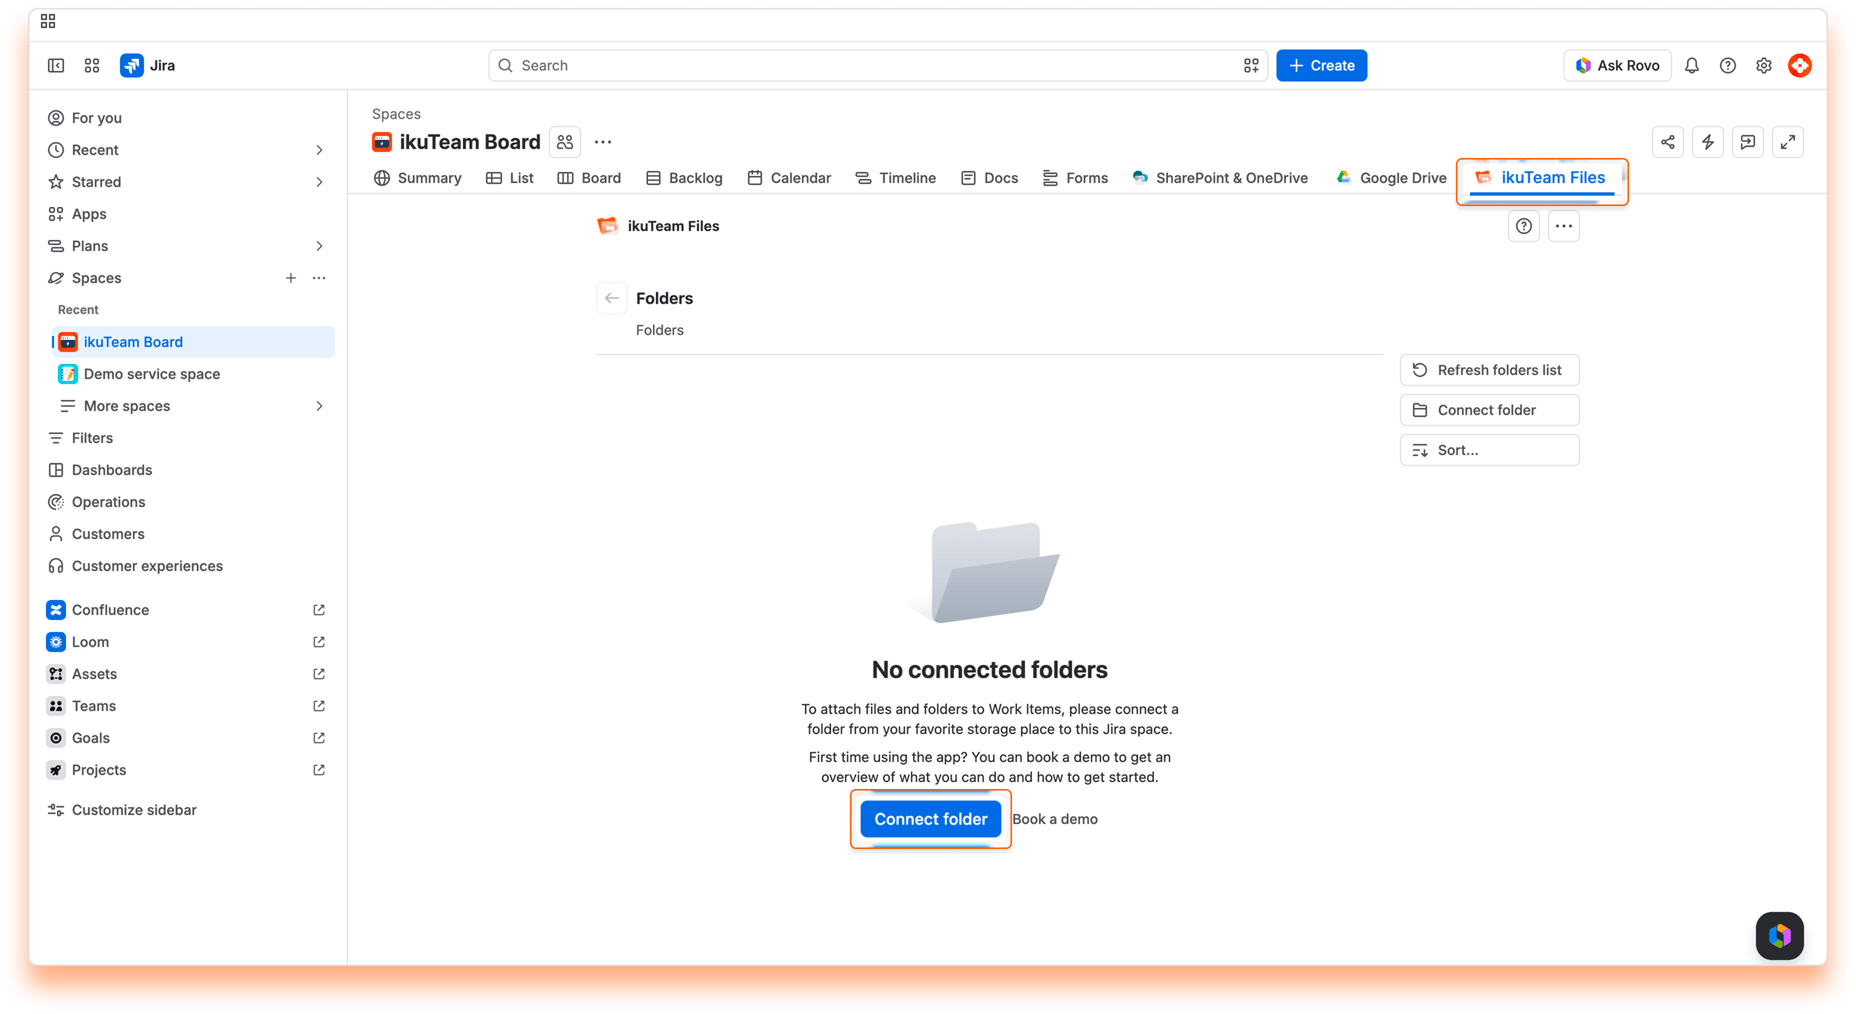Image resolution: width=1856 pixels, height=1014 pixels.
Task: Switch to the Board tab
Action: point(589,178)
